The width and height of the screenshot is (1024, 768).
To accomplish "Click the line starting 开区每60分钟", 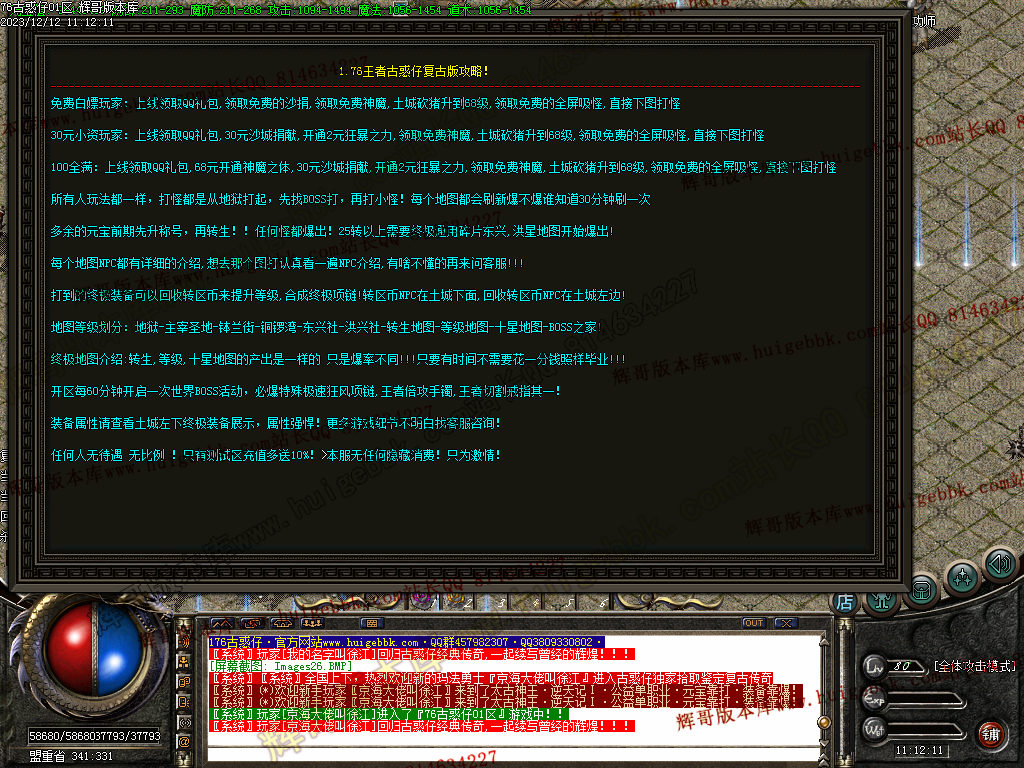I will pyautogui.click(x=306, y=391).
